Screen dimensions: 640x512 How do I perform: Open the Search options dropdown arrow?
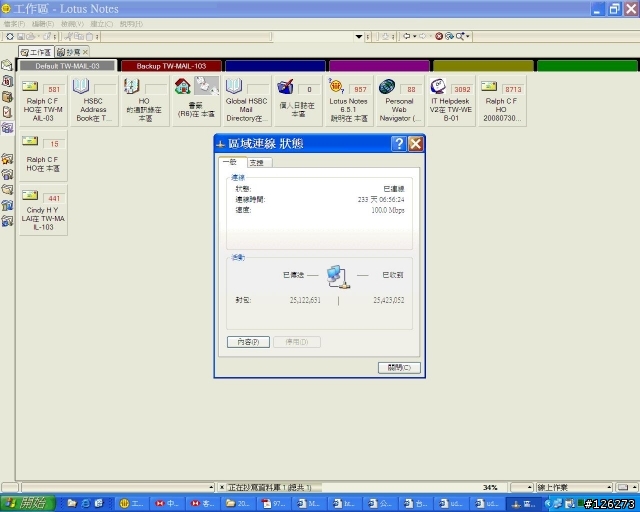[468, 36]
